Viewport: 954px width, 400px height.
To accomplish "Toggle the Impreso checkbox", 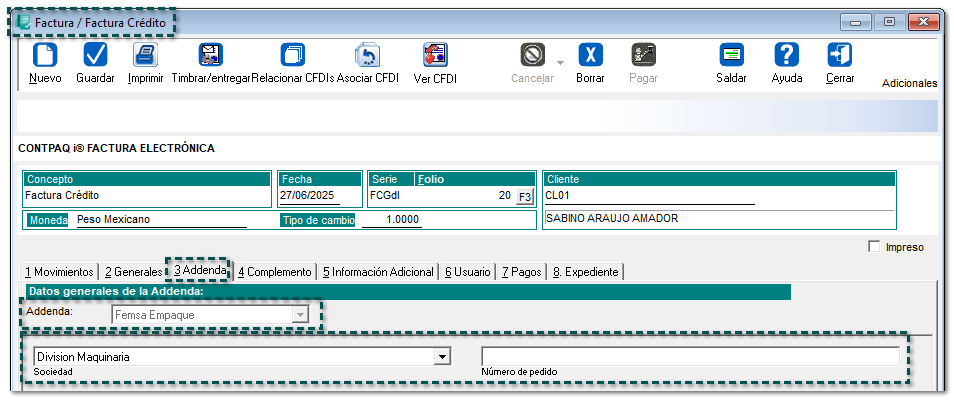I will 875,247.
